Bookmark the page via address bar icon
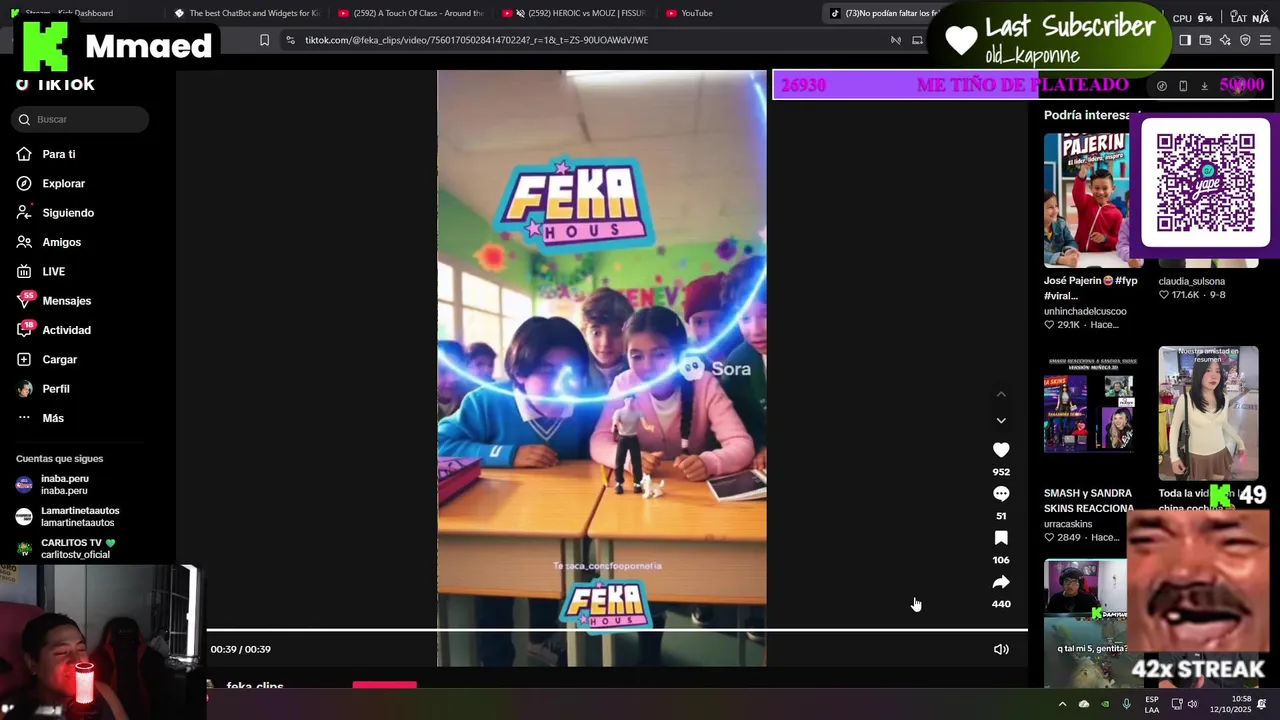This screenshot has height=720, width=1280. tap(264, 40)
